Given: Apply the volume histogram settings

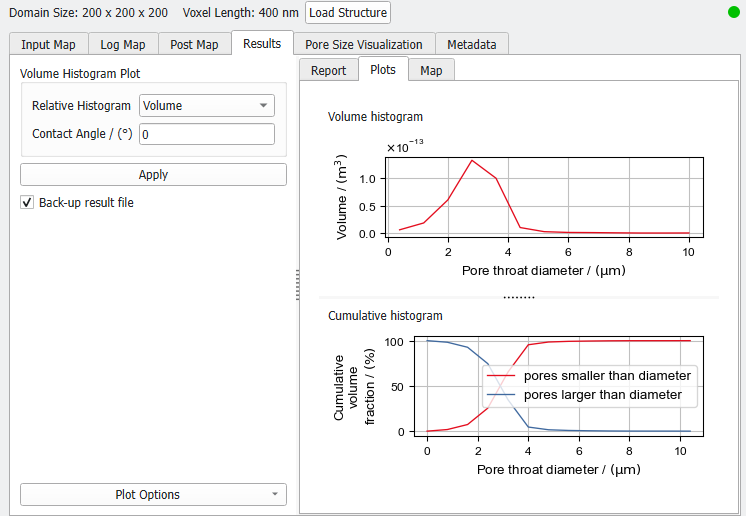Looking at the screenshot, I should pyautogui.click(x=153, y=175).
